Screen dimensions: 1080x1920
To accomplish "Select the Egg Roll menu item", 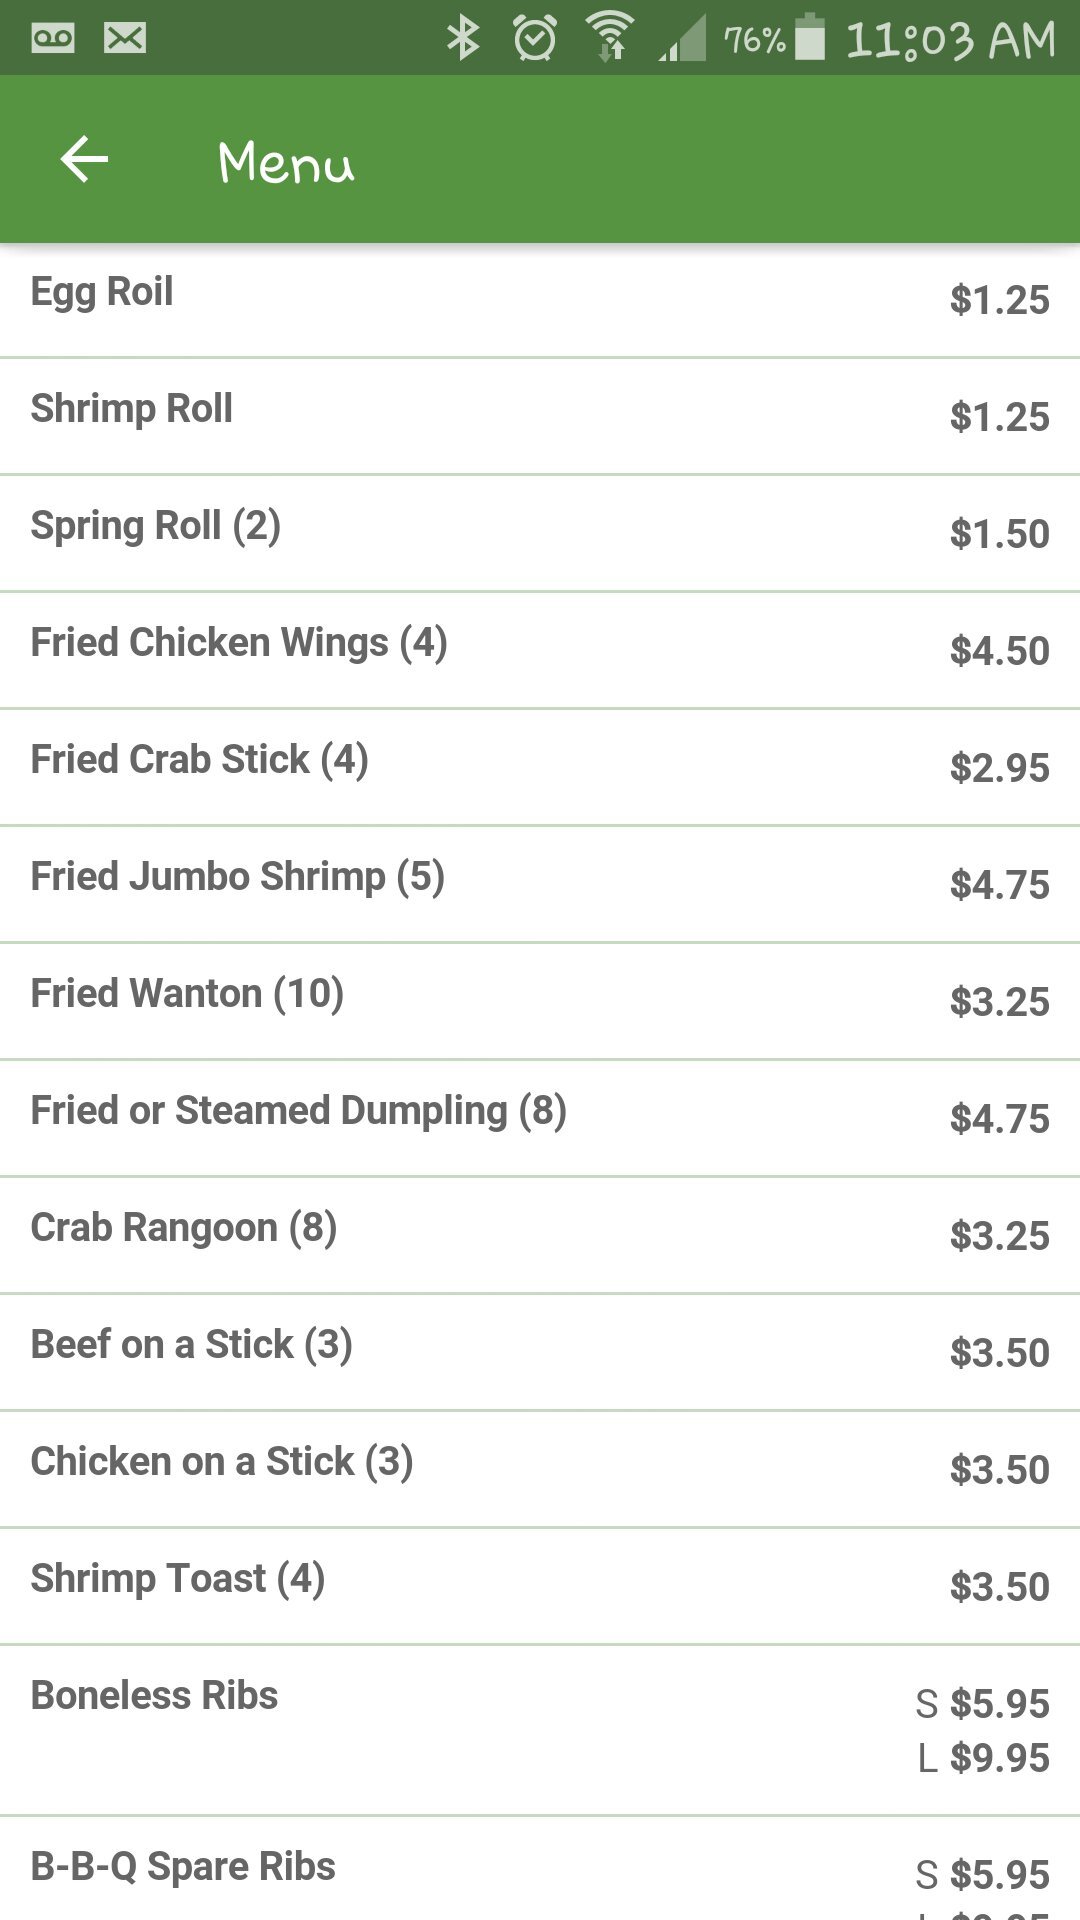I will 102,292.
